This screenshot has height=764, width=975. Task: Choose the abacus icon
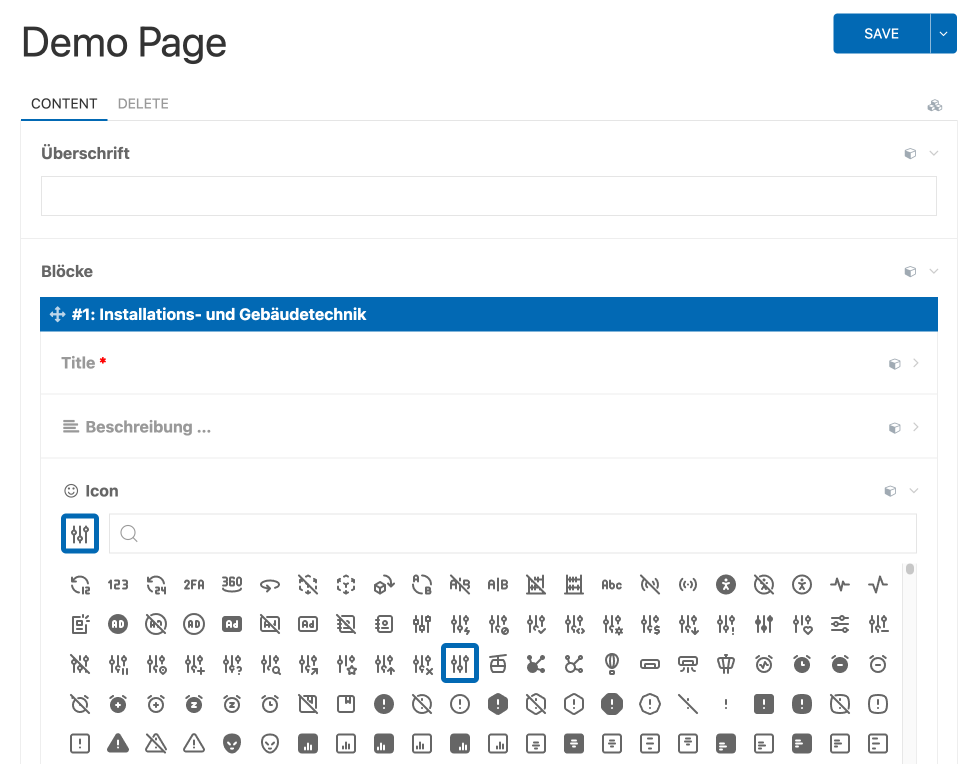click(x=574, y=585)
